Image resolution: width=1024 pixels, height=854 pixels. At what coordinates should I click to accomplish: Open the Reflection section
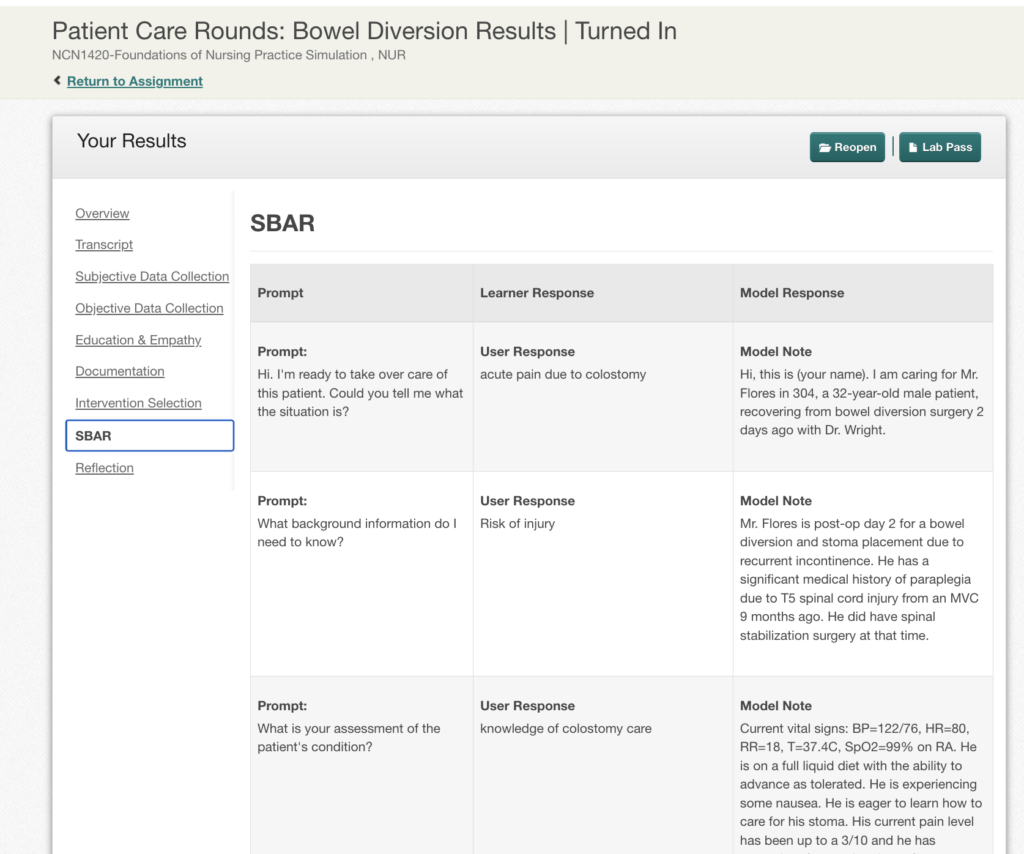(x=104, y=468)
